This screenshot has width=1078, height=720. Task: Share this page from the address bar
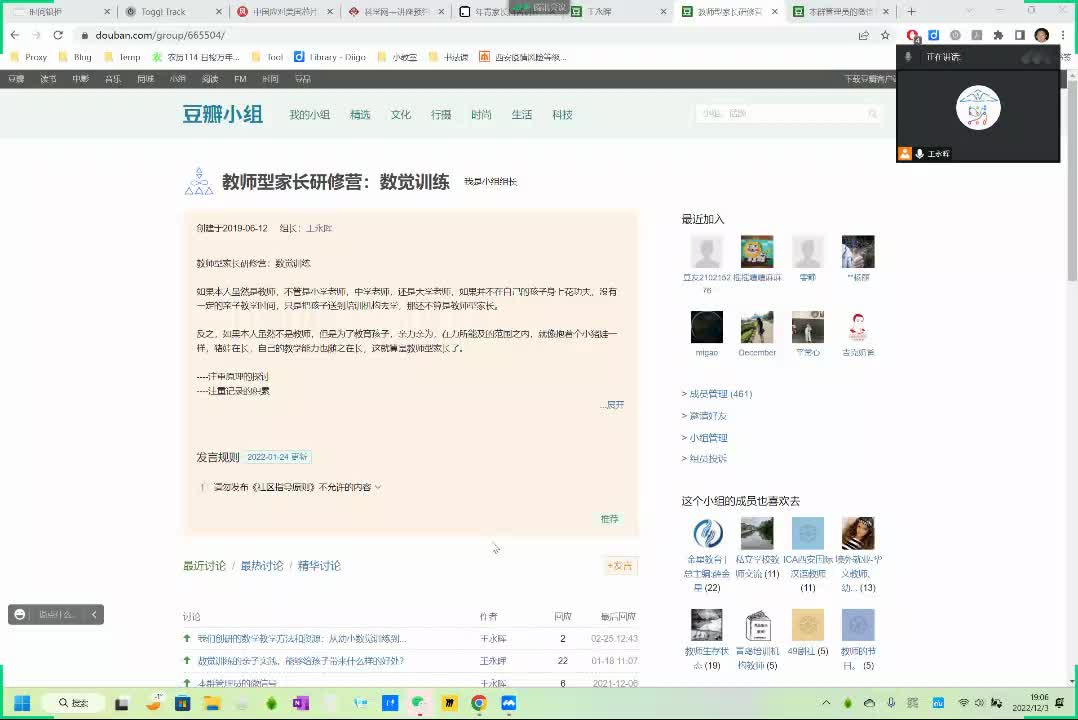(x=864, y=35)
